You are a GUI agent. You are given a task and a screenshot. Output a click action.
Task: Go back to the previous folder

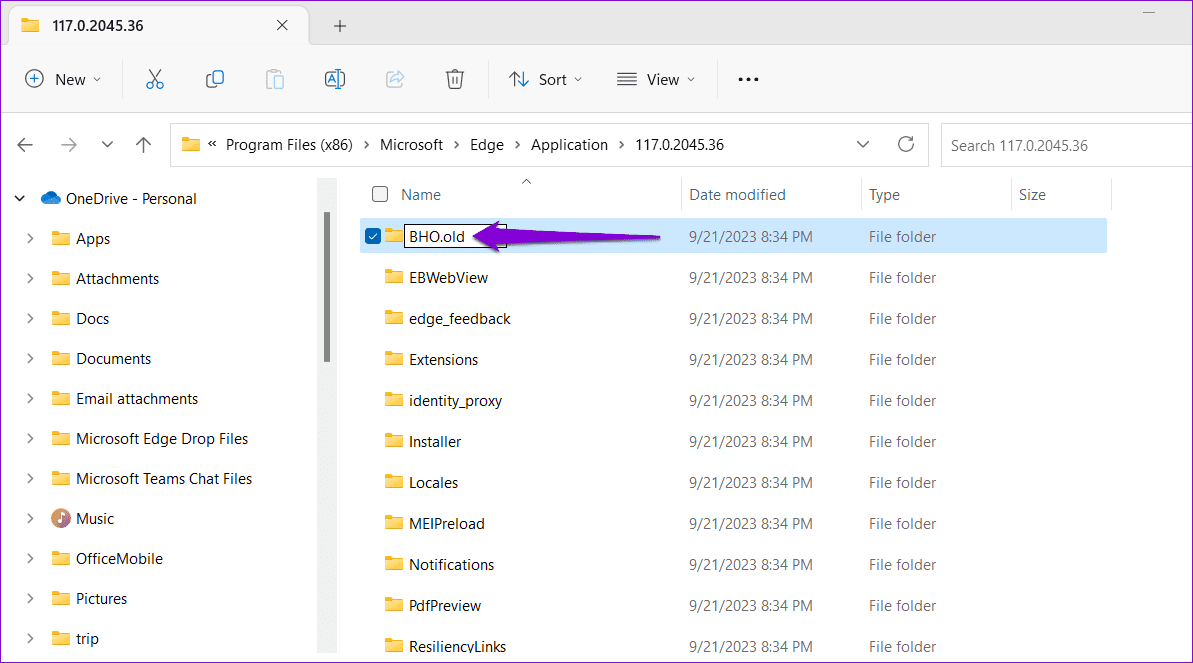tap(25, 144)
